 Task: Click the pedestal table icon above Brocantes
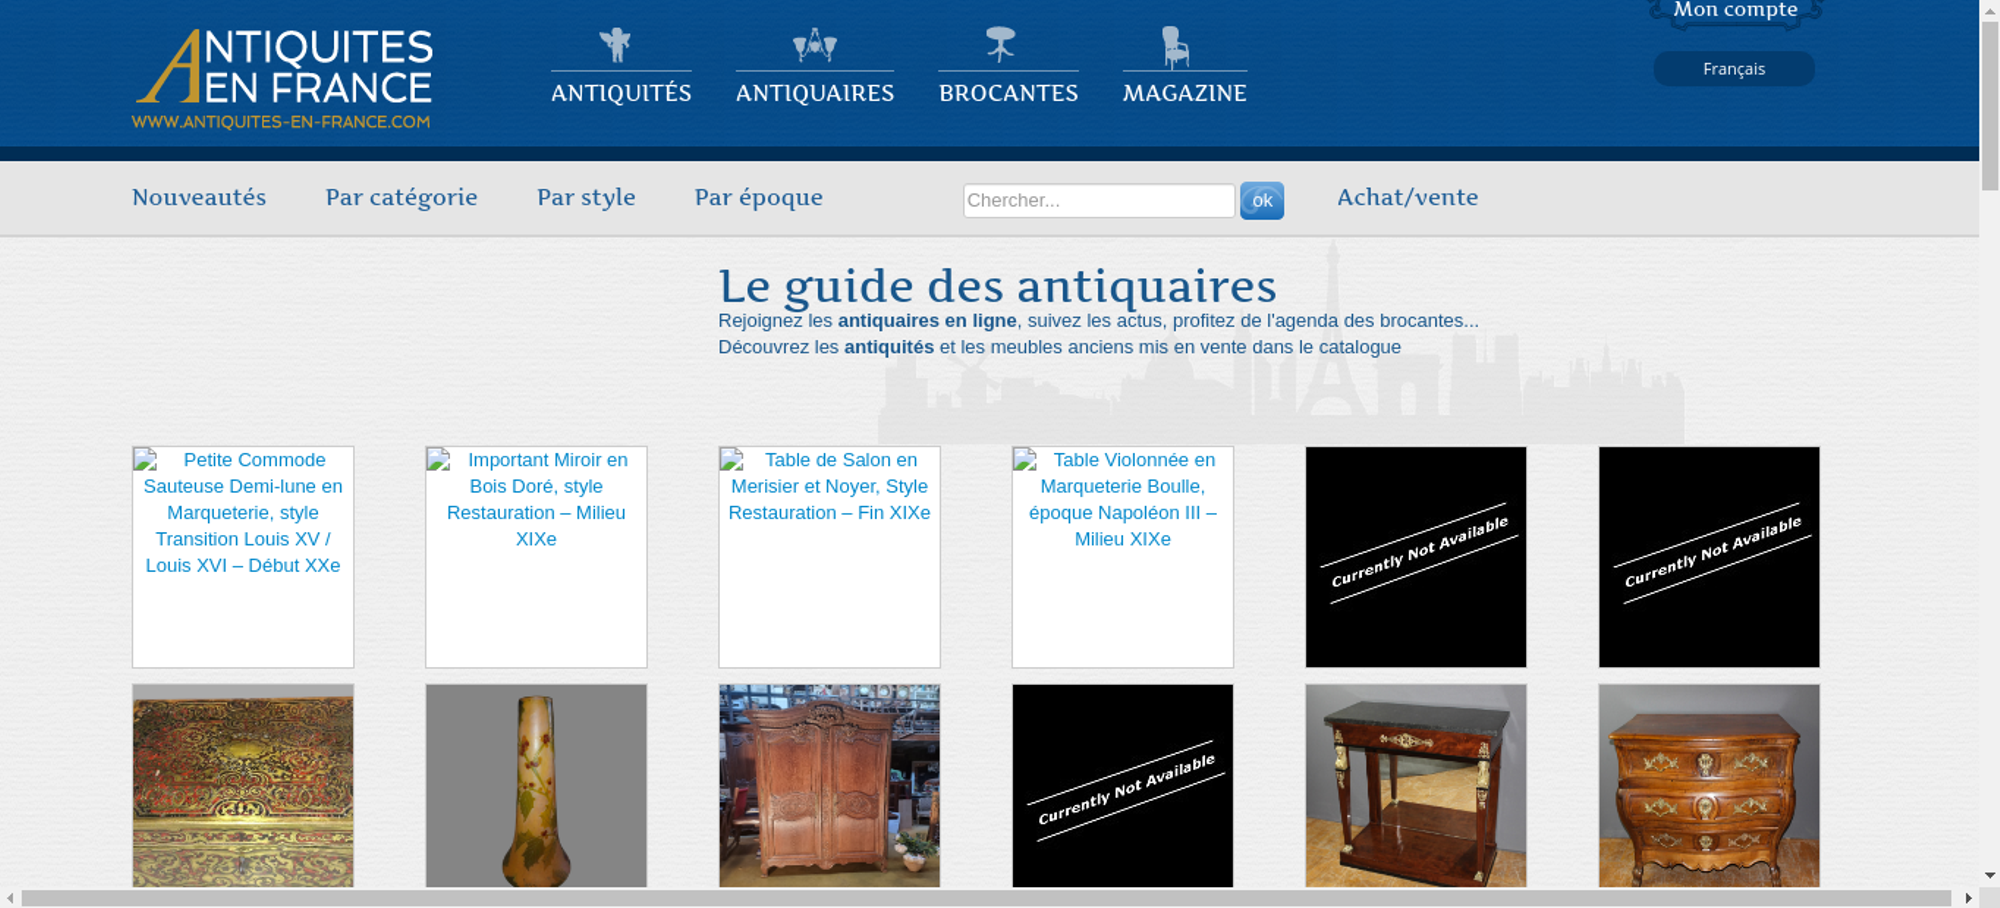1000,45
